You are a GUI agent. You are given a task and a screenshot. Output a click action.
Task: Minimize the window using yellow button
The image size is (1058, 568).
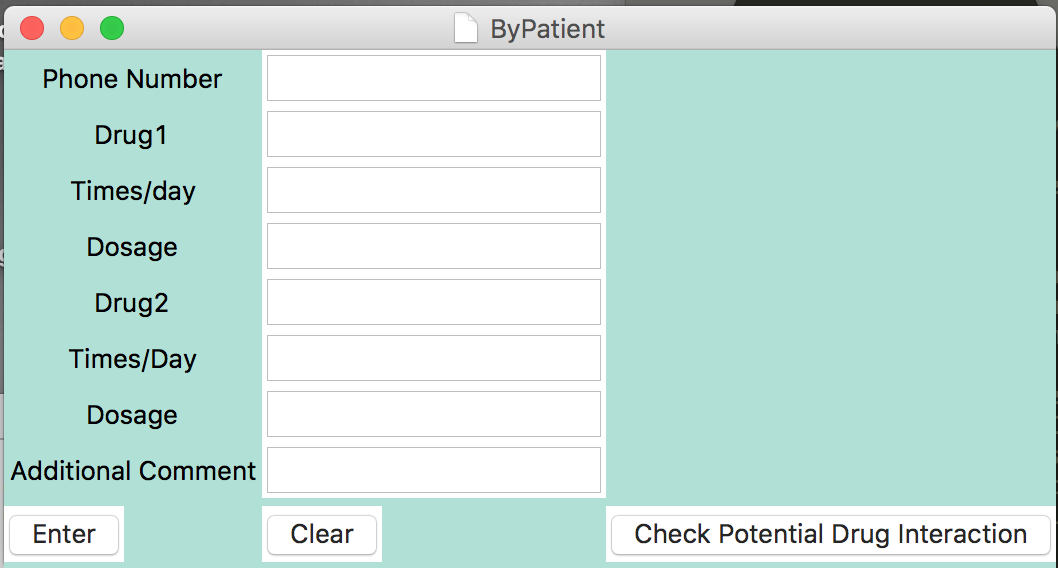pos(72,28)
